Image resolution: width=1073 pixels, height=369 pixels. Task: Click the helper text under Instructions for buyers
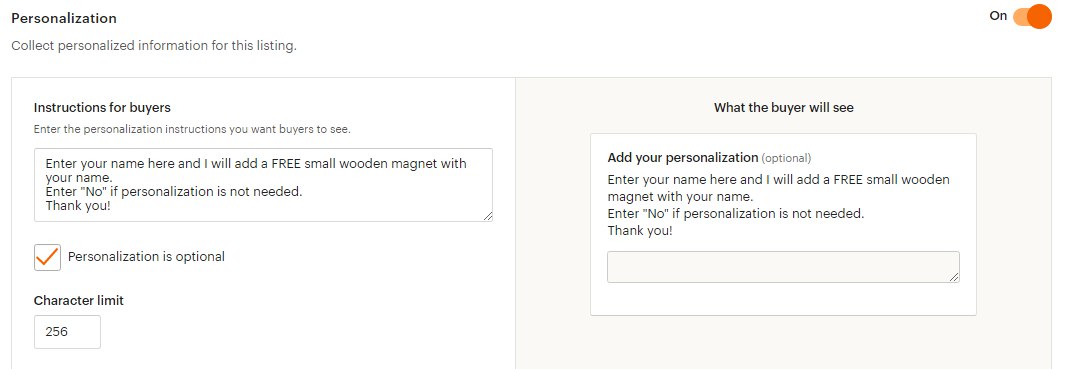click(x=192, y=129)
